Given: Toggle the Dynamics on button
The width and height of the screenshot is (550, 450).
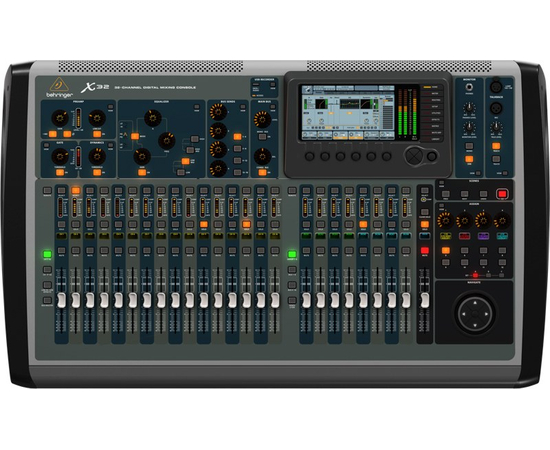Looking at the screenshot, I should click(x=97, y=172).
